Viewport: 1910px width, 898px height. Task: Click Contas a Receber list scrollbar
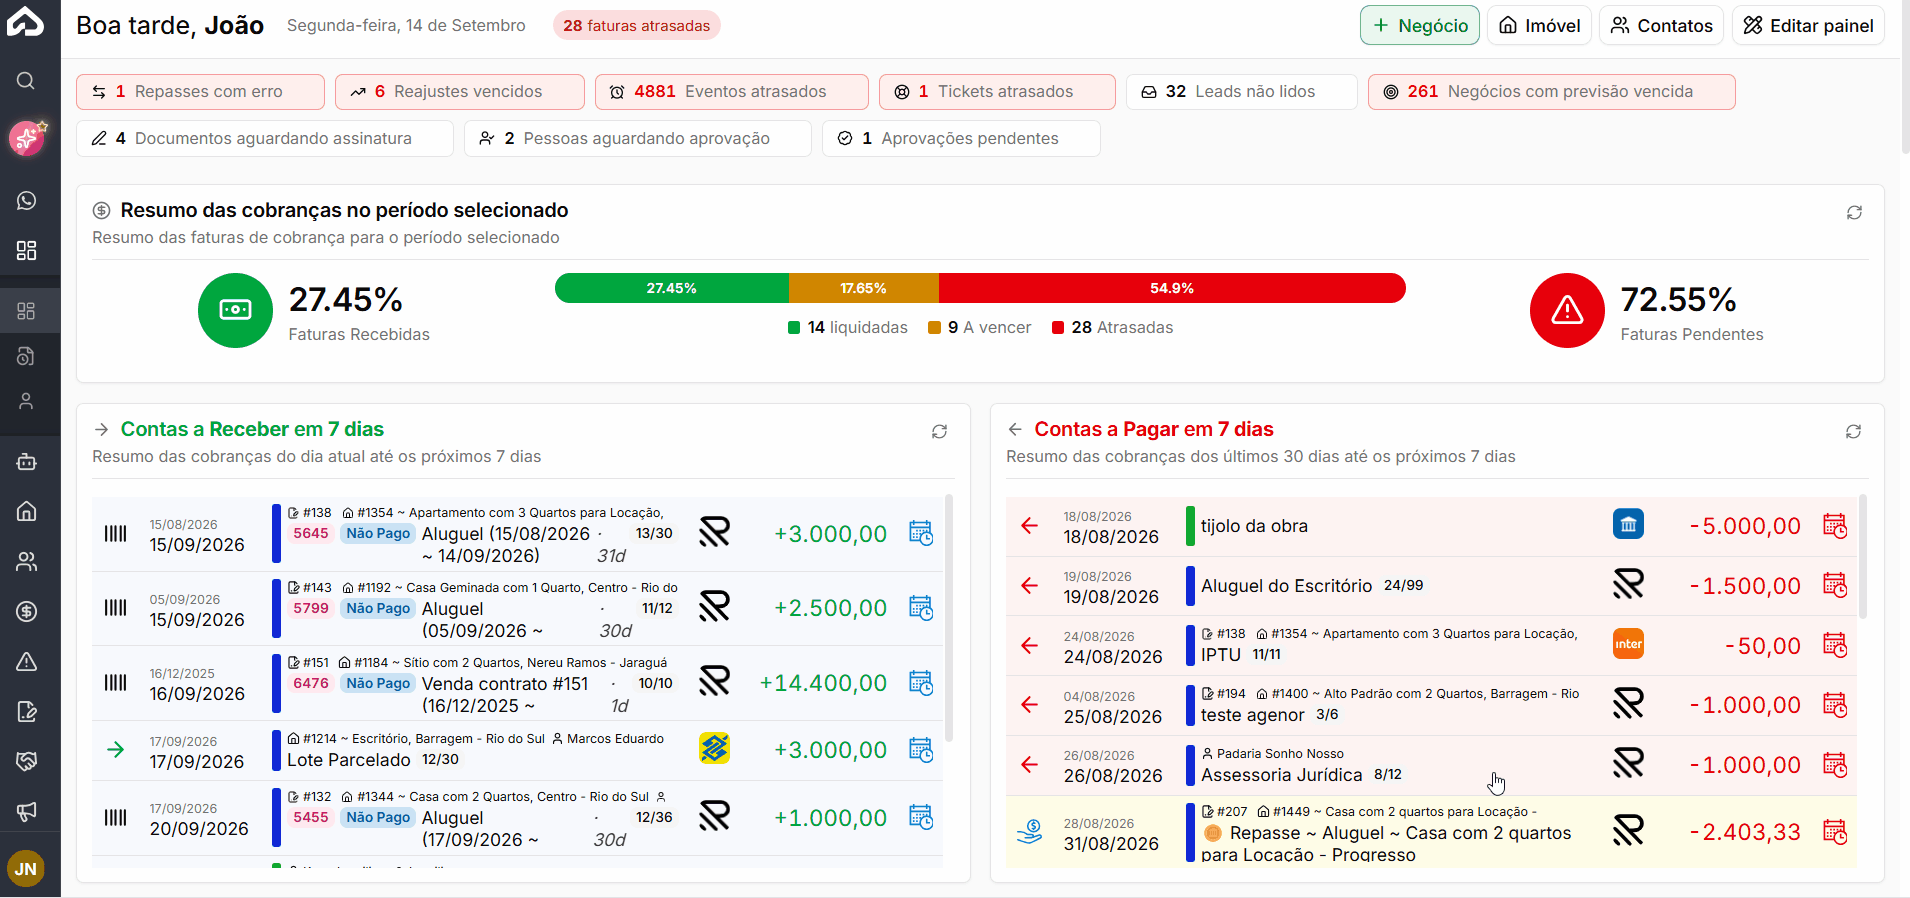[x=949, y=618]
